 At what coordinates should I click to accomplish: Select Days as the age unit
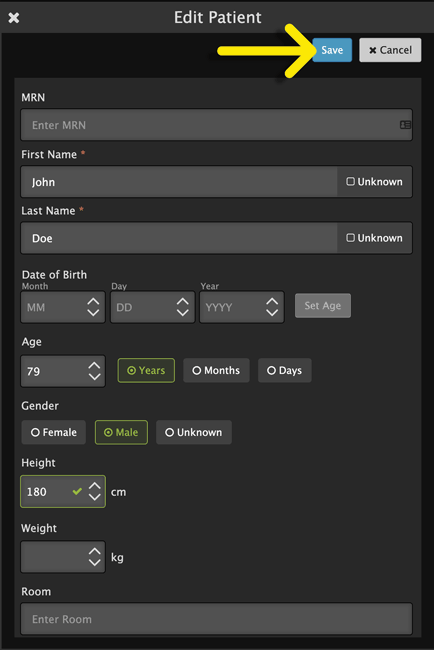point(284,370)
